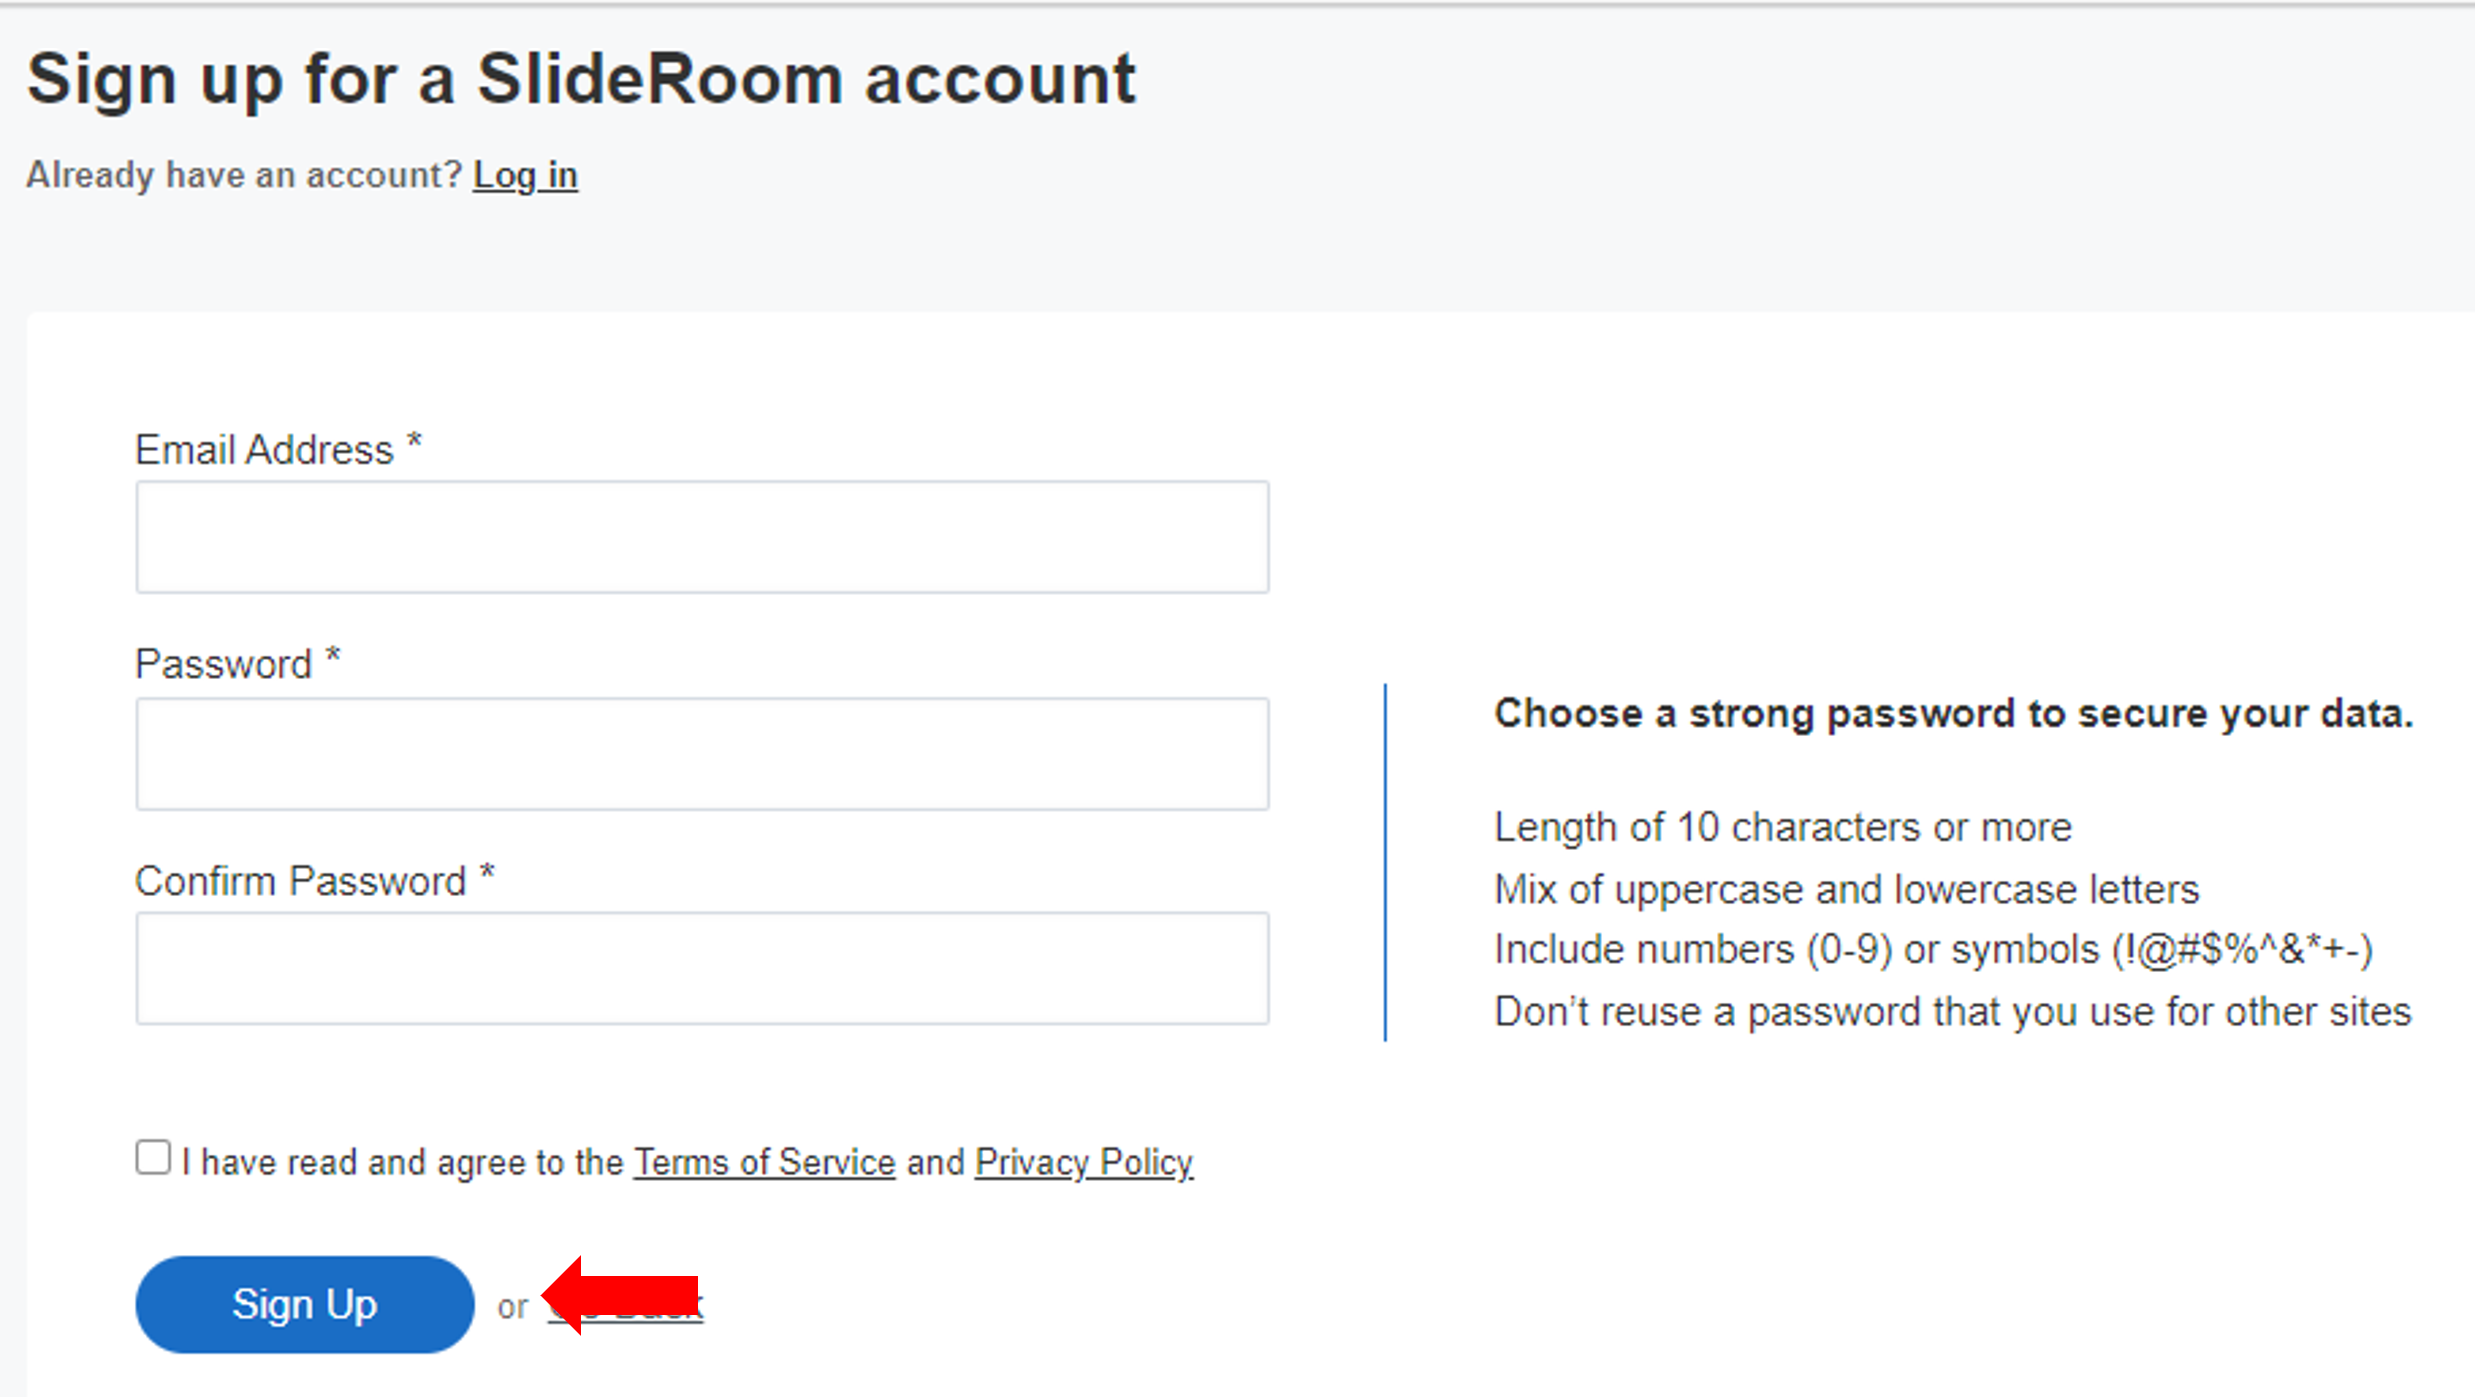Focus the Email Address input field
The width and height of the screenshot is (2475, 1397).
pos(702,537)
